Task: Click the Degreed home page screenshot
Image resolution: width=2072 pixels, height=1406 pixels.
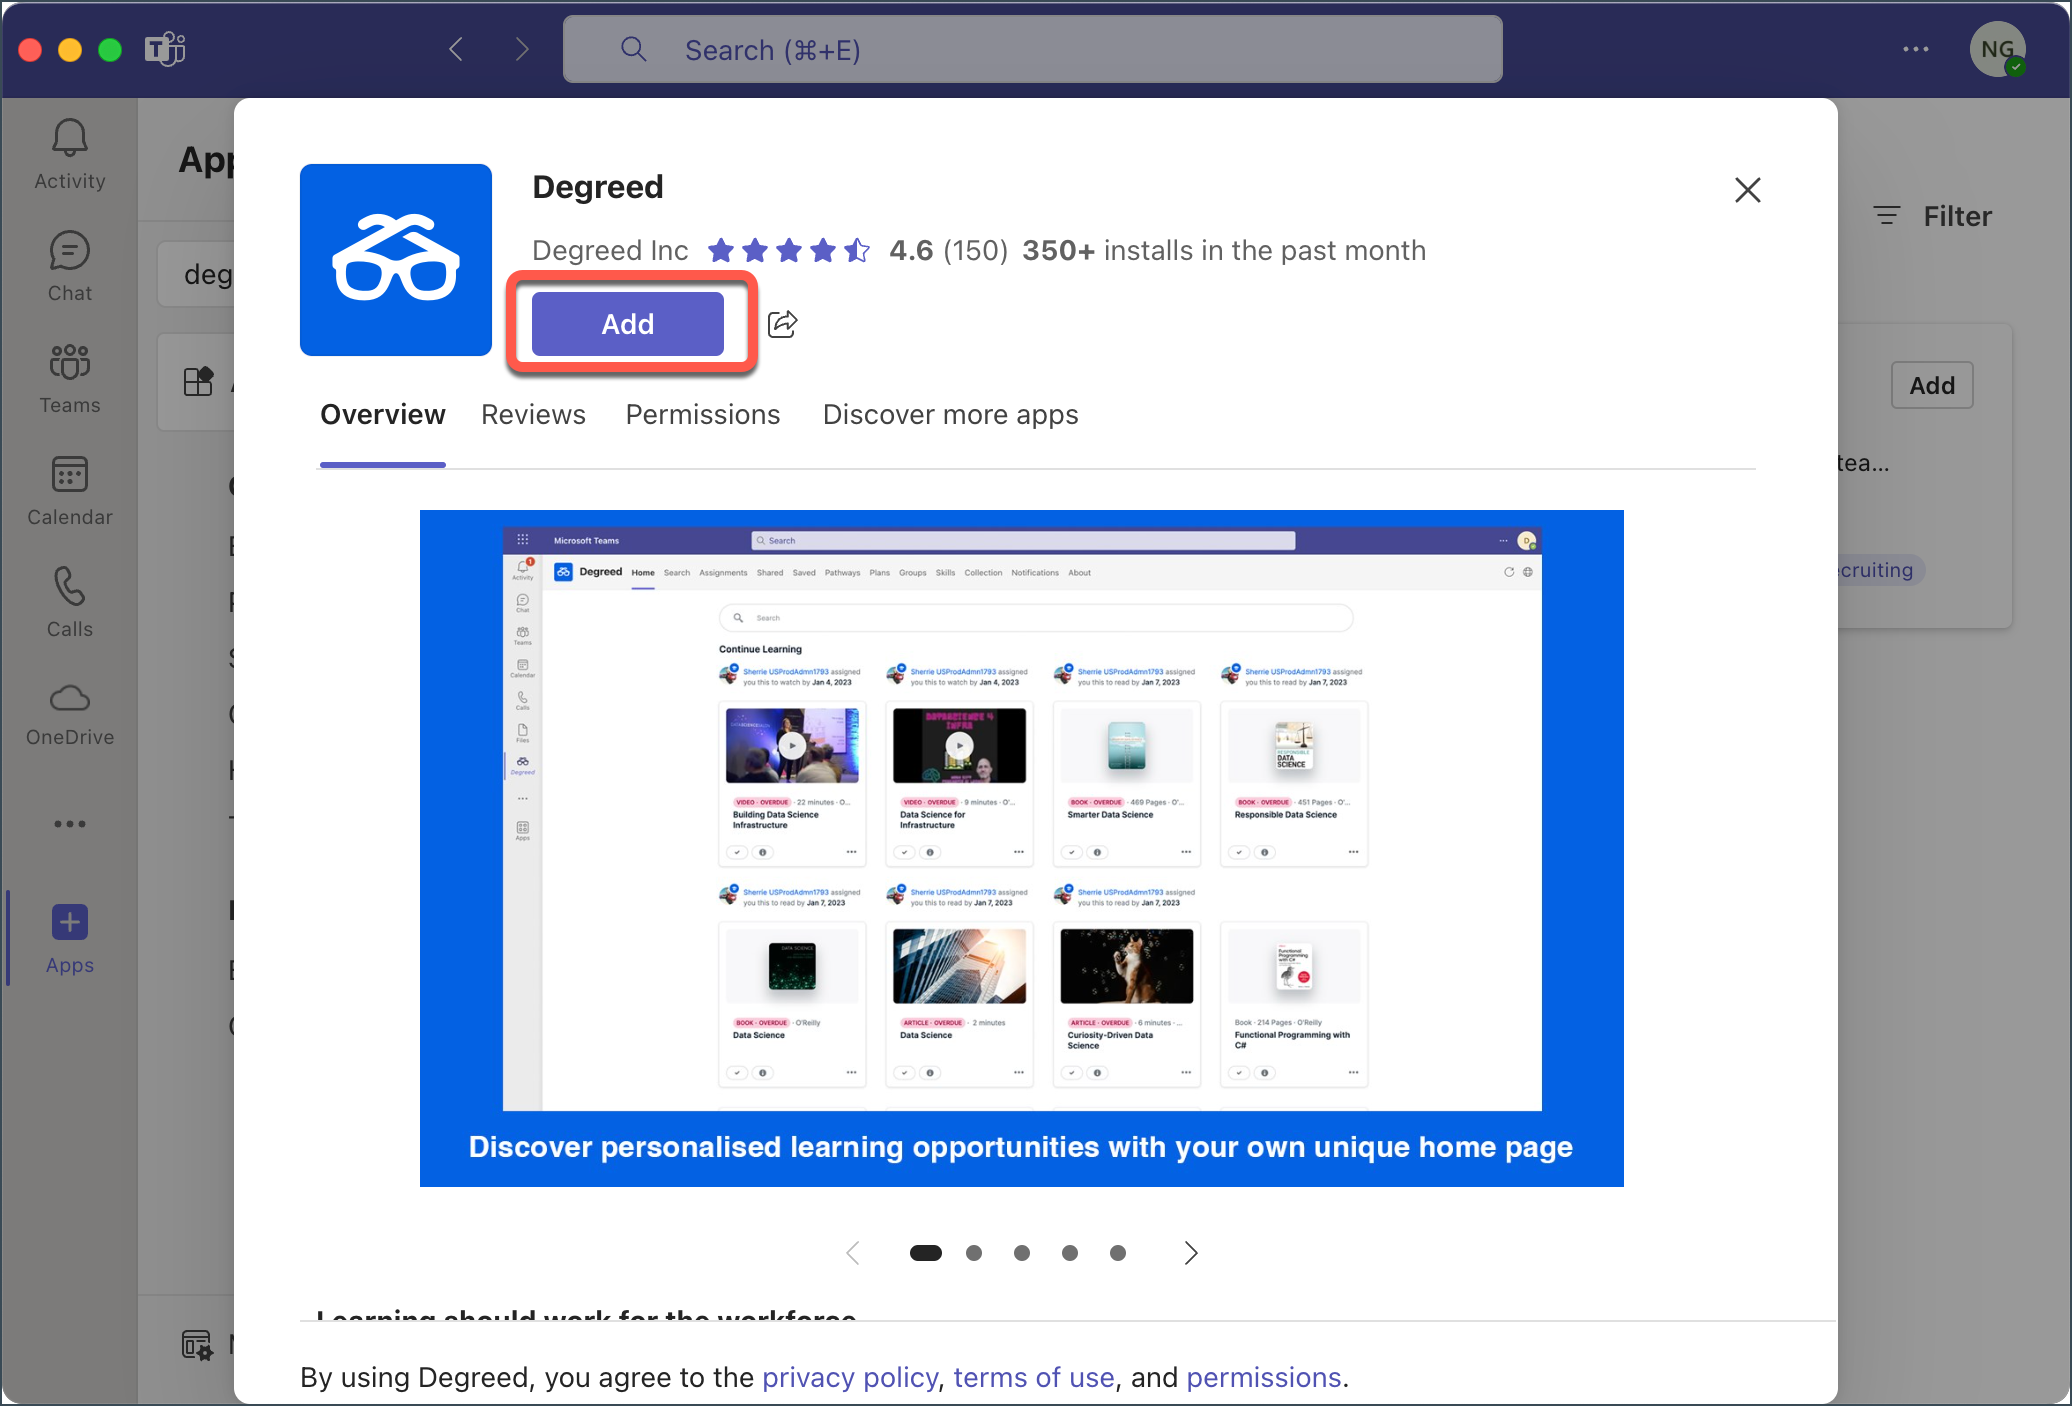Action: (1022, 848)
